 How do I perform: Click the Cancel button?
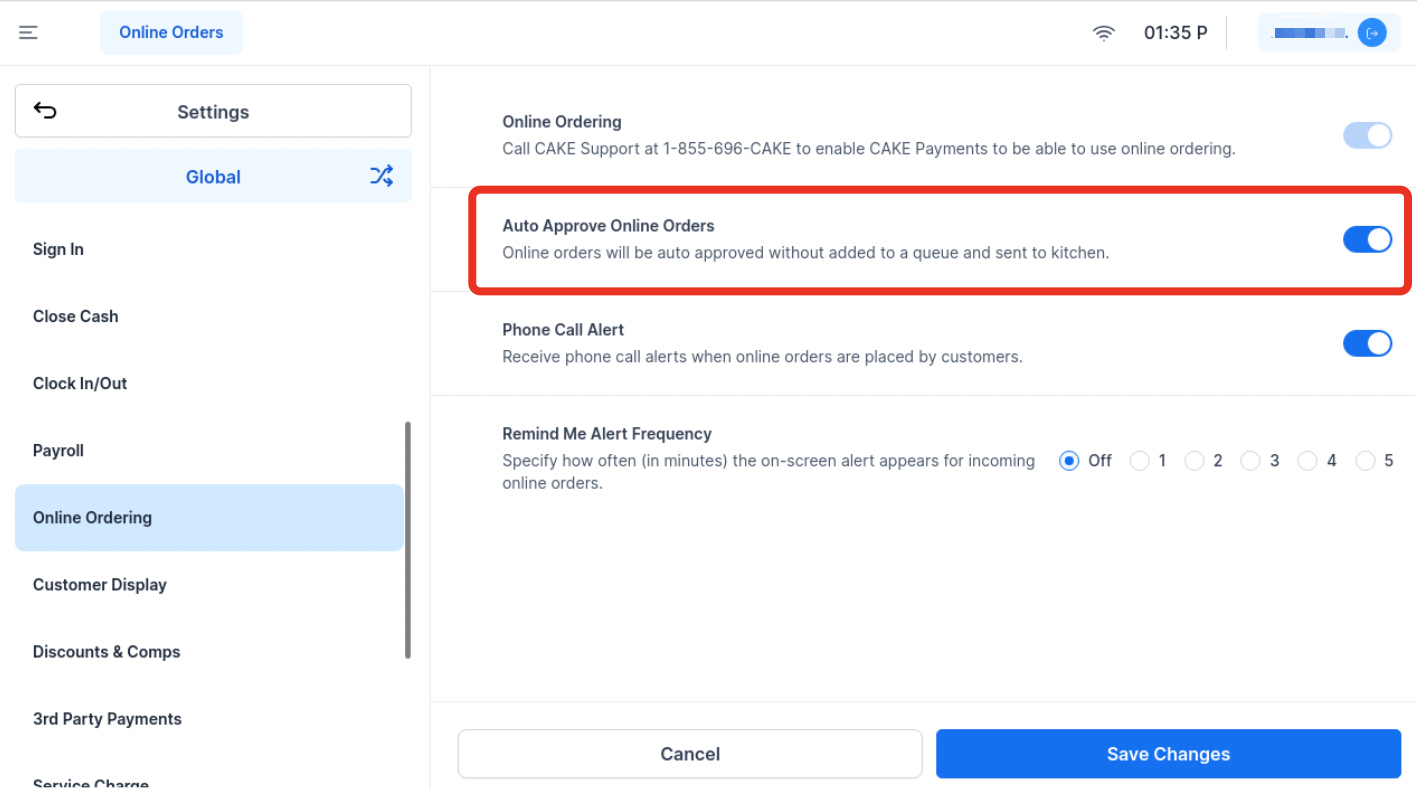(x=690, y=754)
